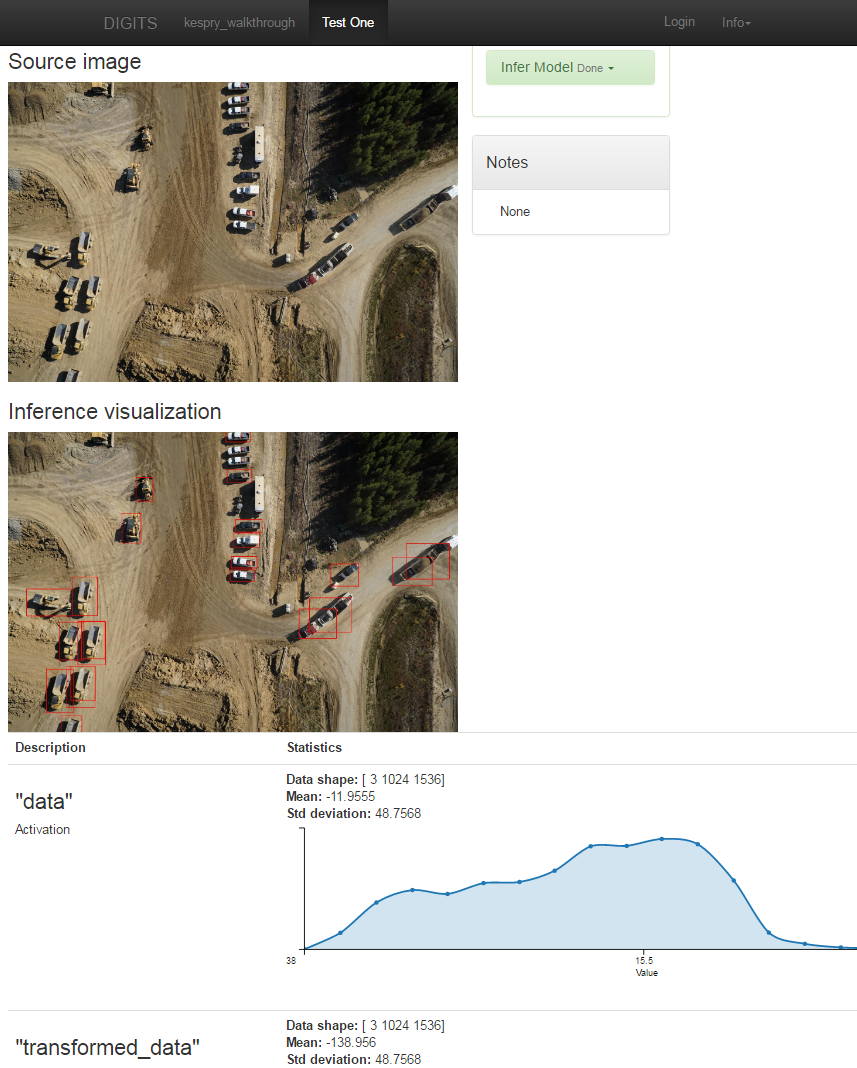Click the caret arrow beside Done
Image resolution: width=857 pixels, height=1068 pixels.
click(x=611, y=69)
